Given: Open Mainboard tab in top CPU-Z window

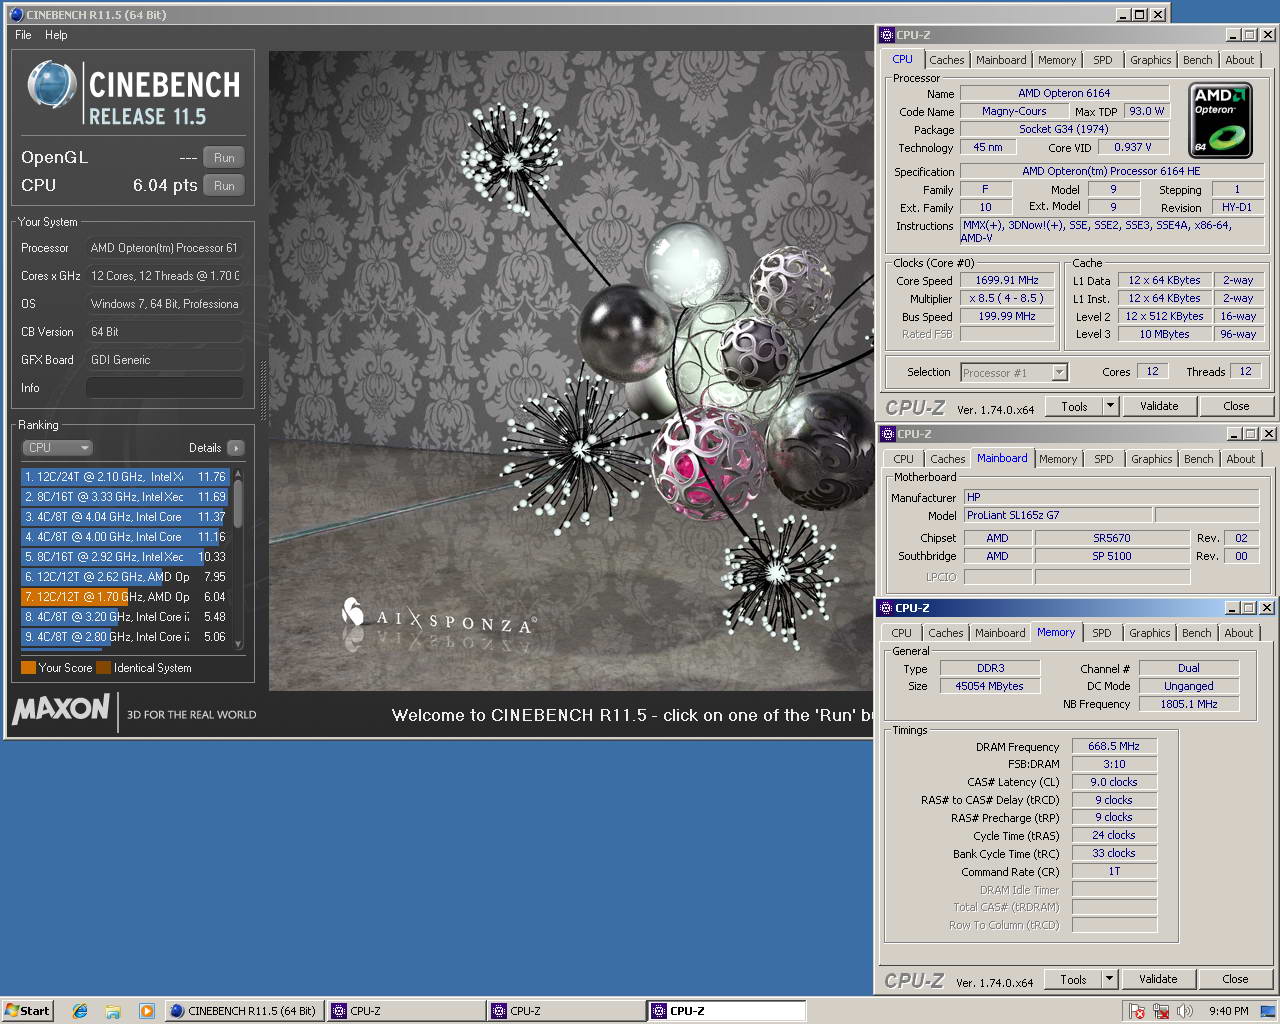Looking at the screenshot, I should click(1001, 60).
